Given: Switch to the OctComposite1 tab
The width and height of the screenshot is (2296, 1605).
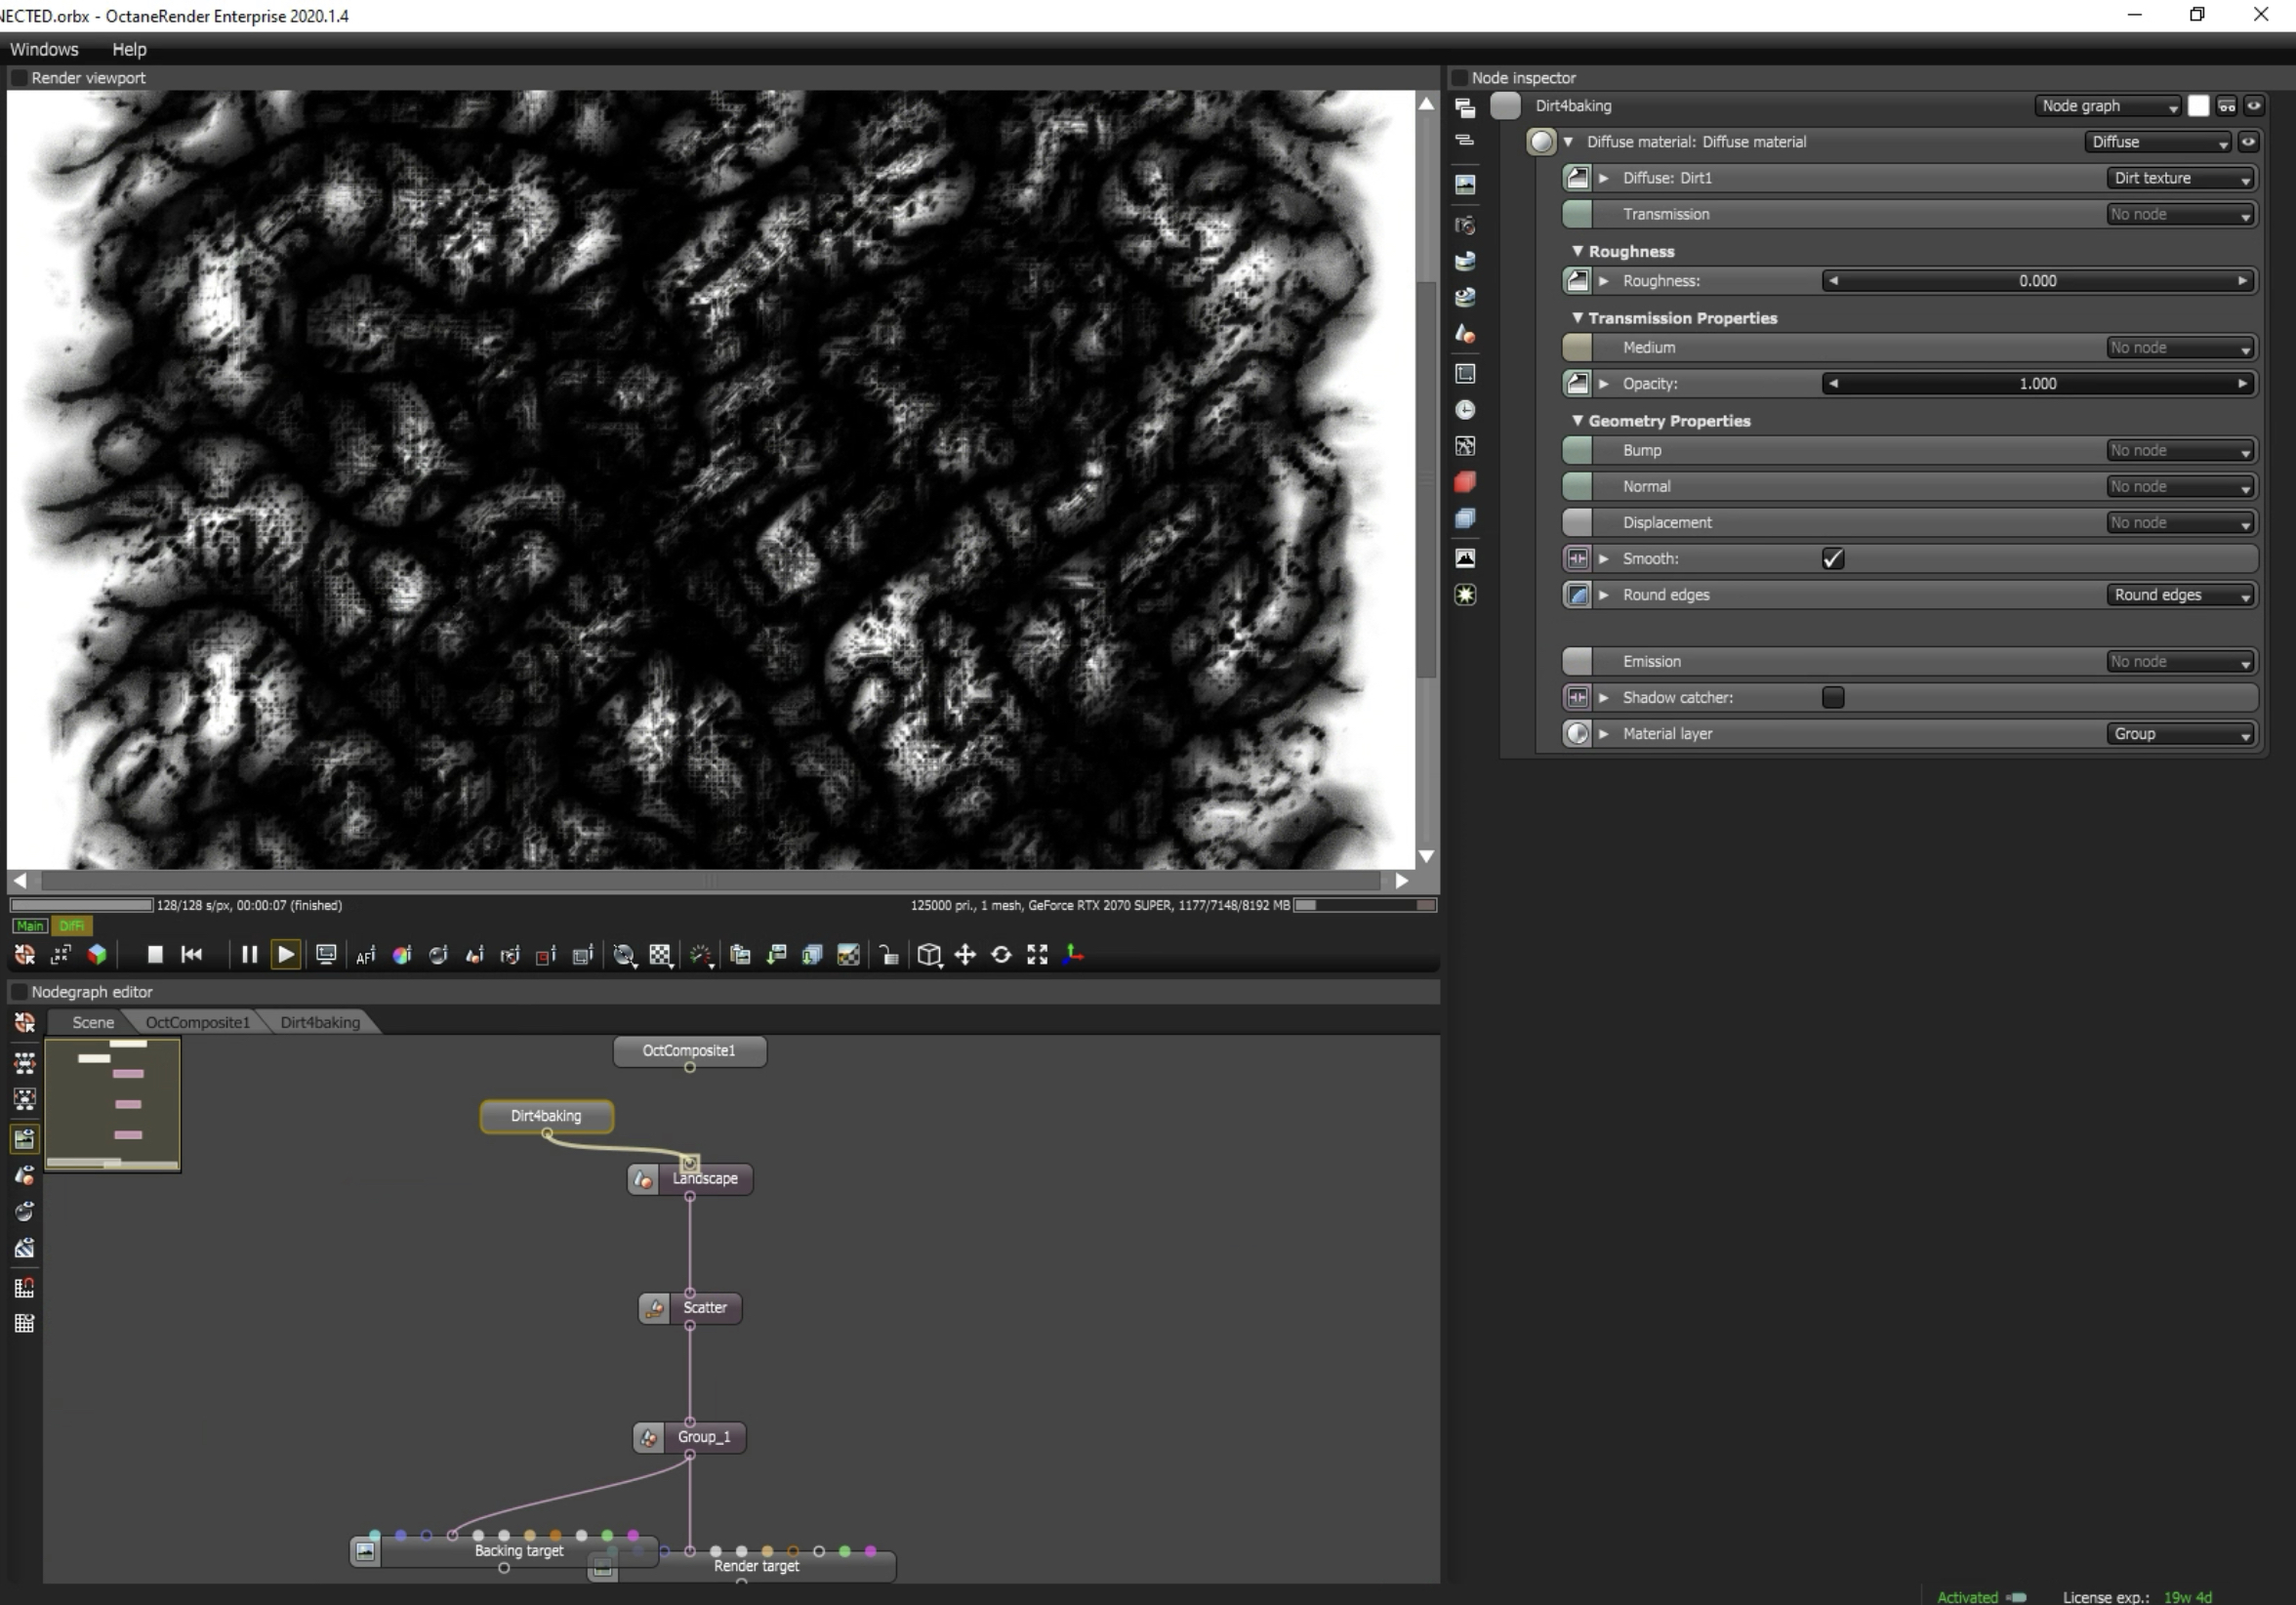Looking at the screenshot, I should 197,1022.
